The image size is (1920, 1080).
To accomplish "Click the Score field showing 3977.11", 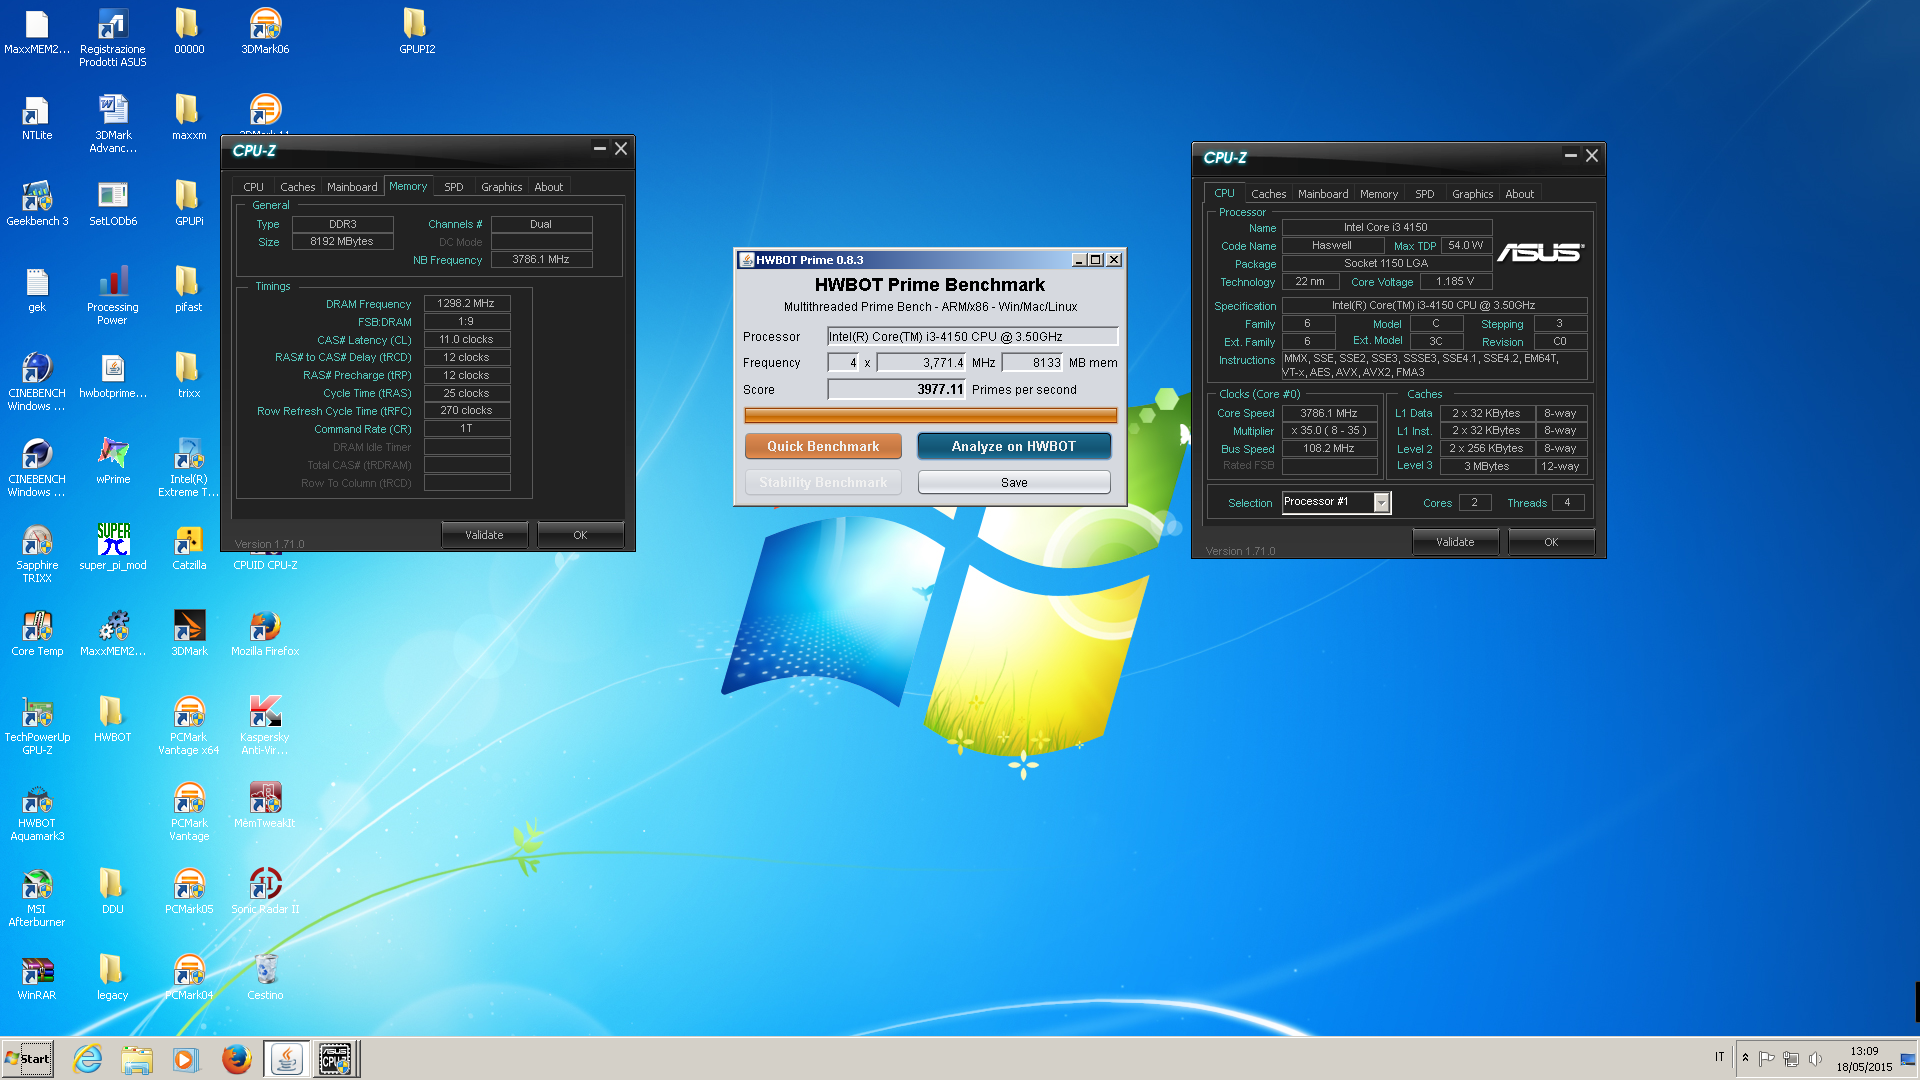I will 896,389.
